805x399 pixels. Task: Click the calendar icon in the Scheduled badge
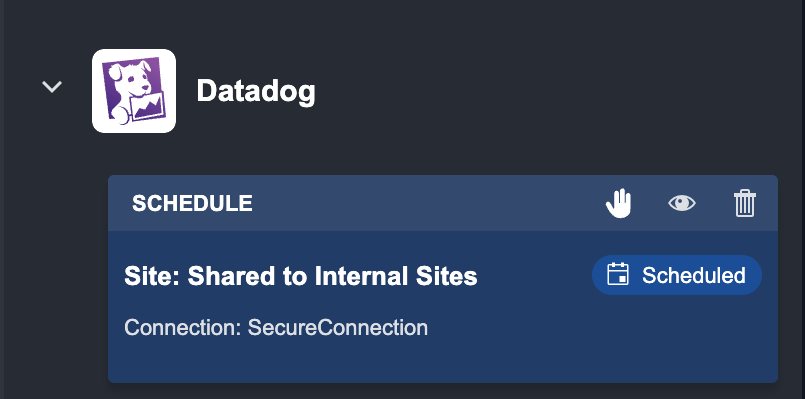tap(618, 275)
